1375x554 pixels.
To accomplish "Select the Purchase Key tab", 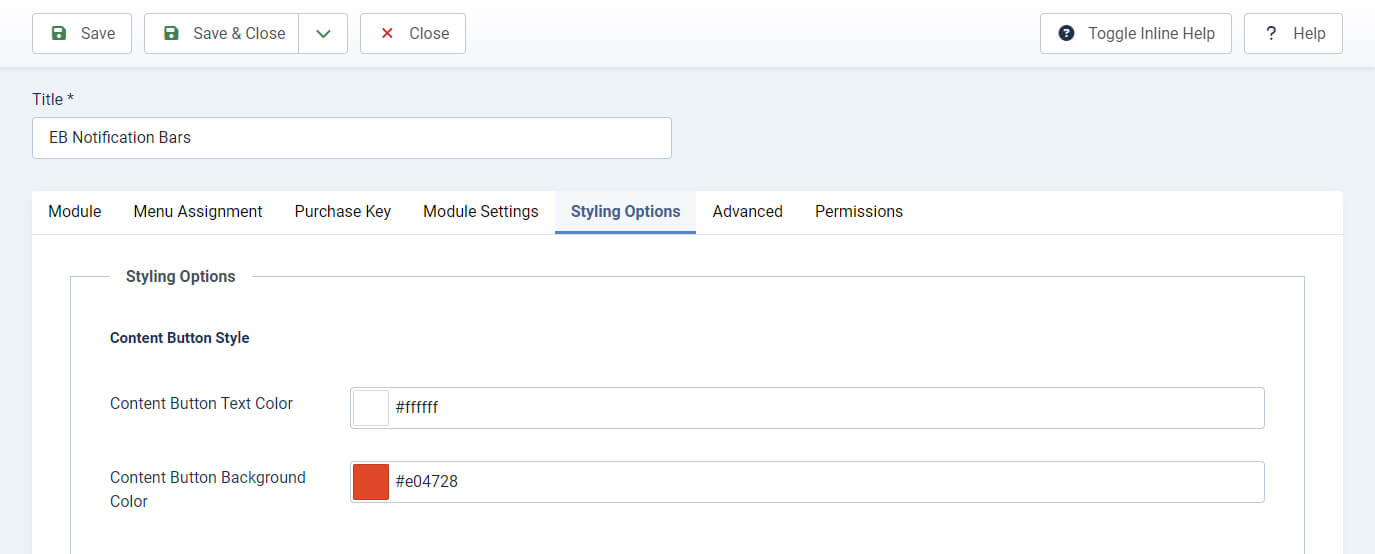I will pos(343,211).
